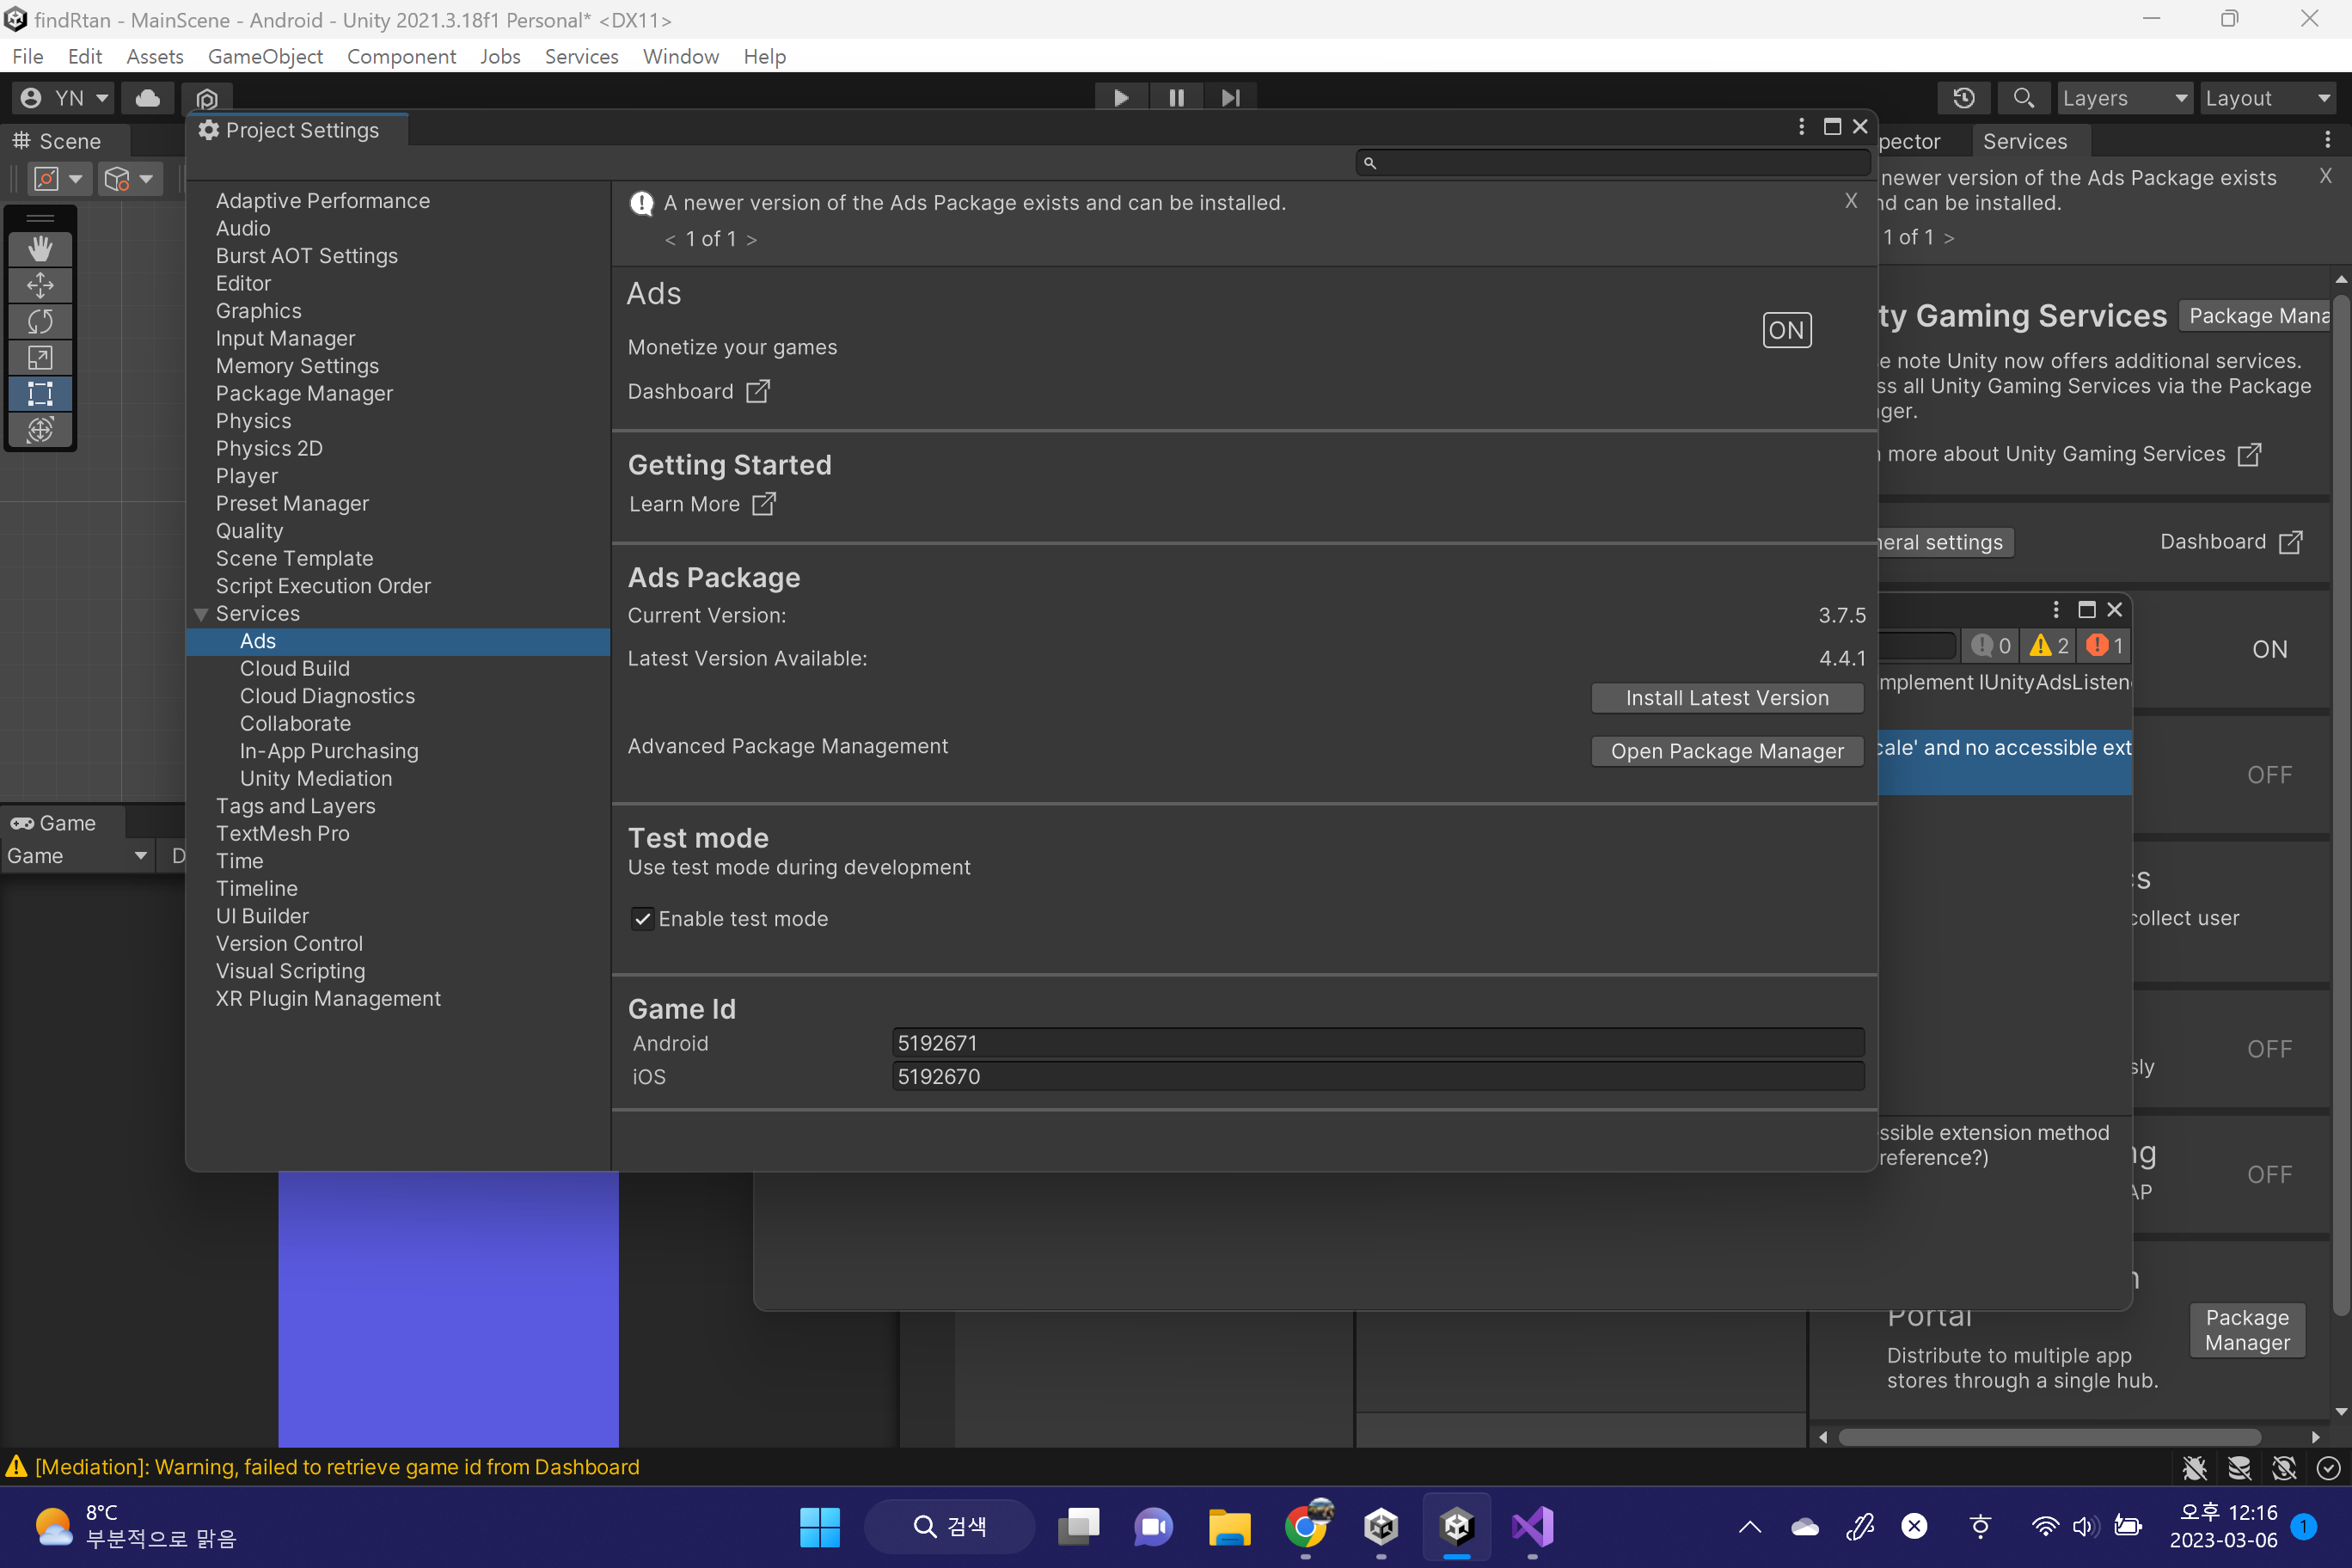Open the Dashboard link in Services panel

2231,542
